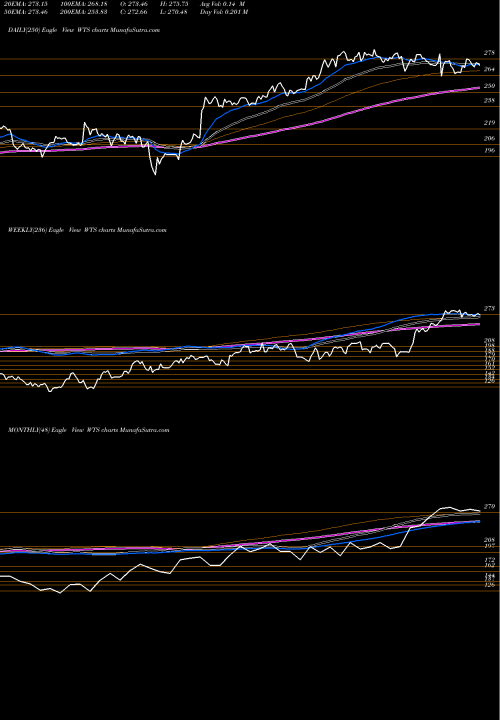Click the 126 price label on monthly chart
This screenshot has width=500, height=720.
(489, 585)
